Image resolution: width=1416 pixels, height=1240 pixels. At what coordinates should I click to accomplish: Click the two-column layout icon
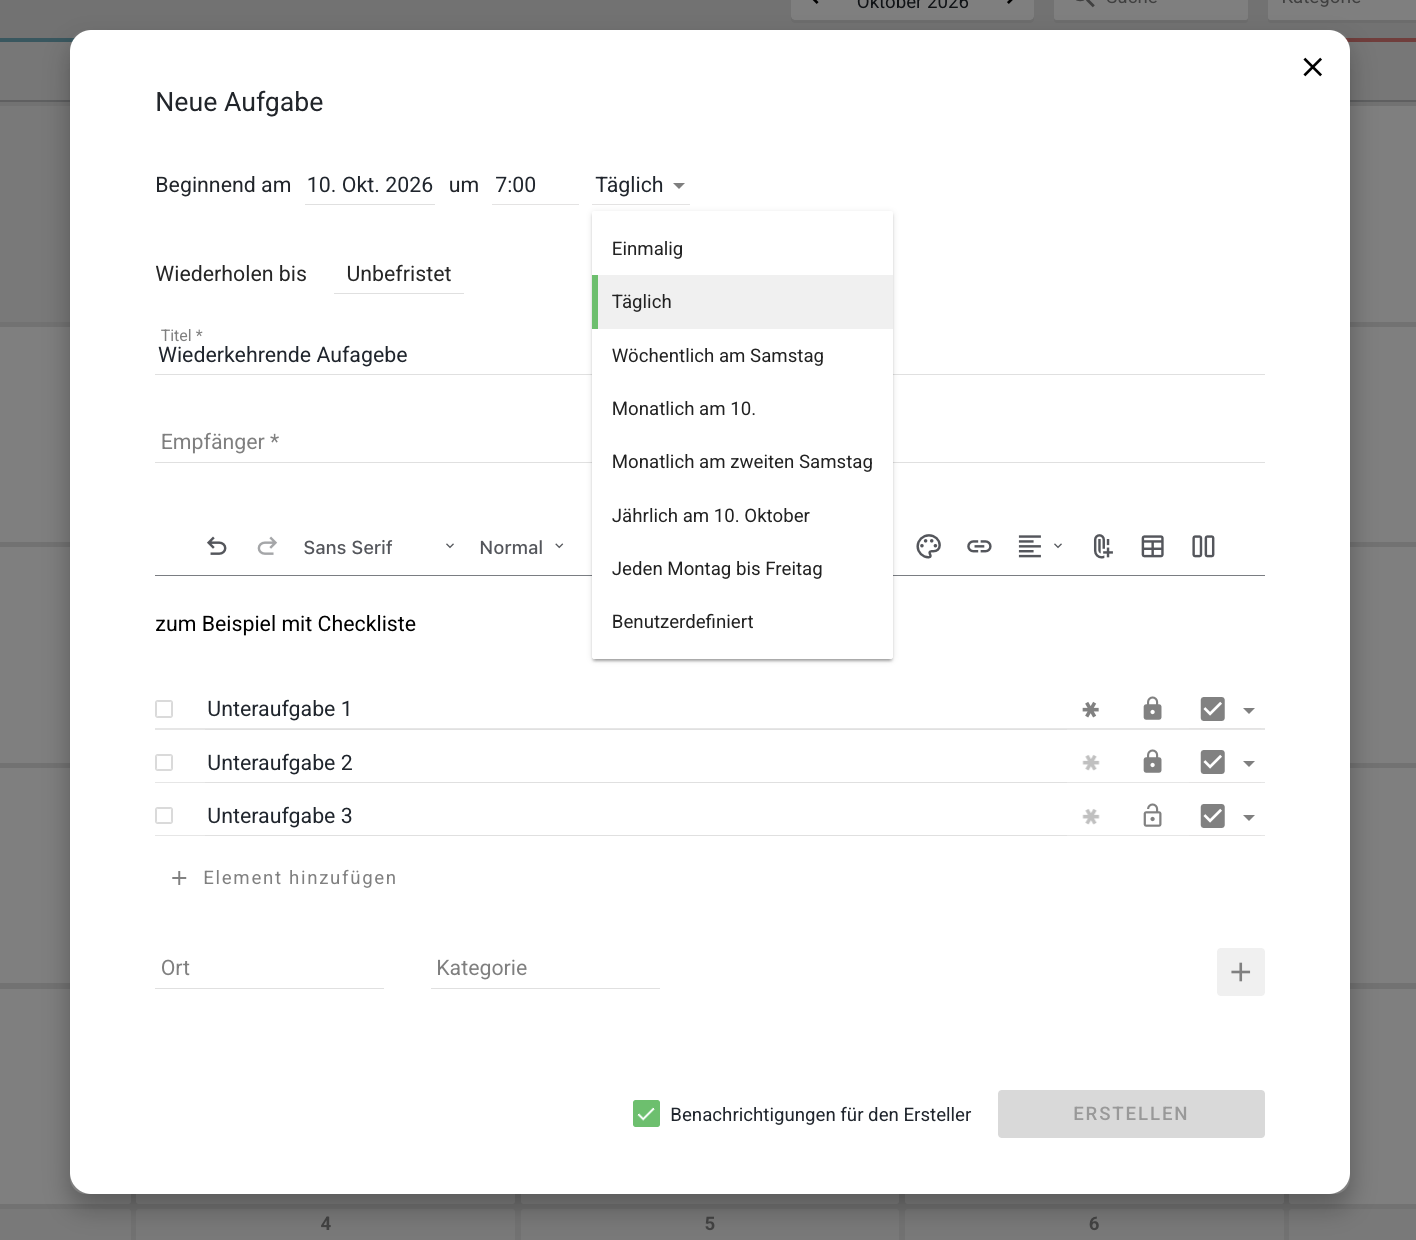[1203, 547]
